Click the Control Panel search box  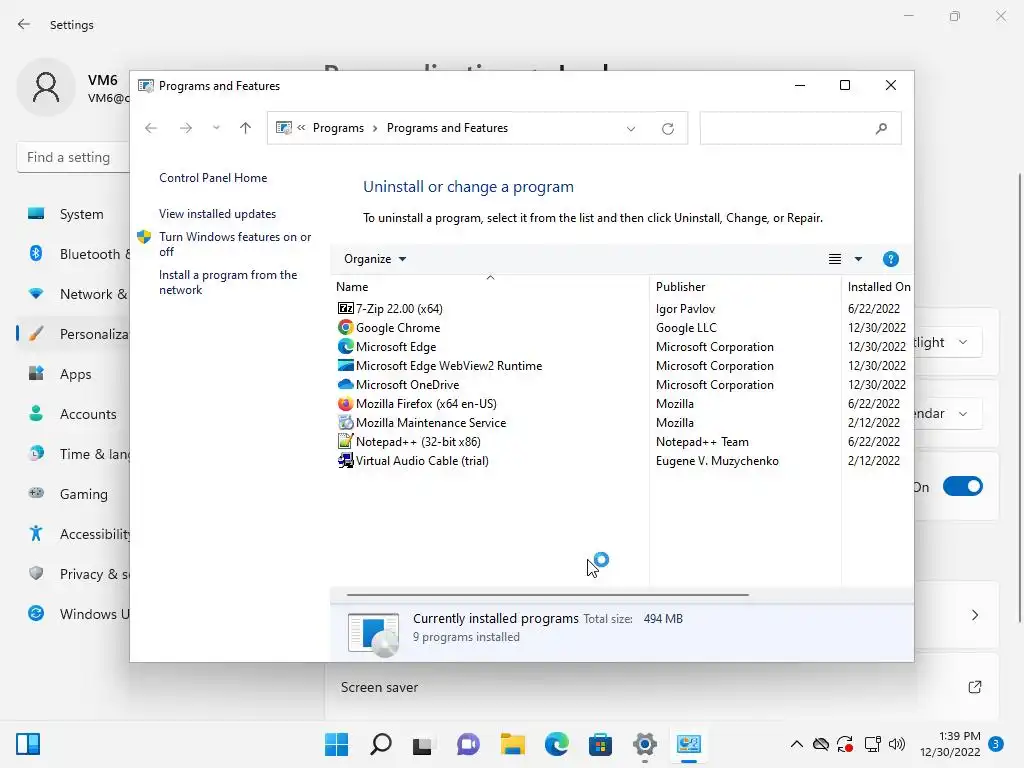[801, 128]
